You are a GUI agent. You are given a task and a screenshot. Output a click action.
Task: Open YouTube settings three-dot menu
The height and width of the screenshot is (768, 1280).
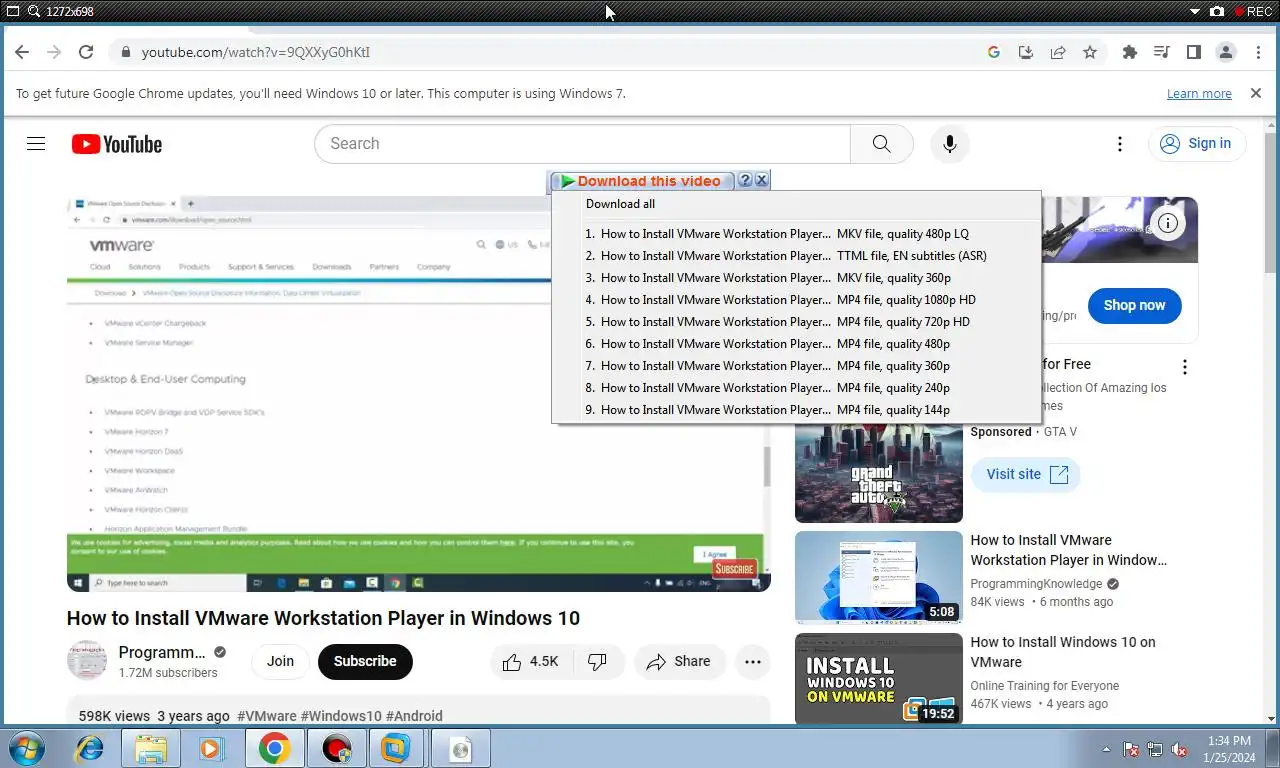pyautogui.click(x=1120, y=144)
